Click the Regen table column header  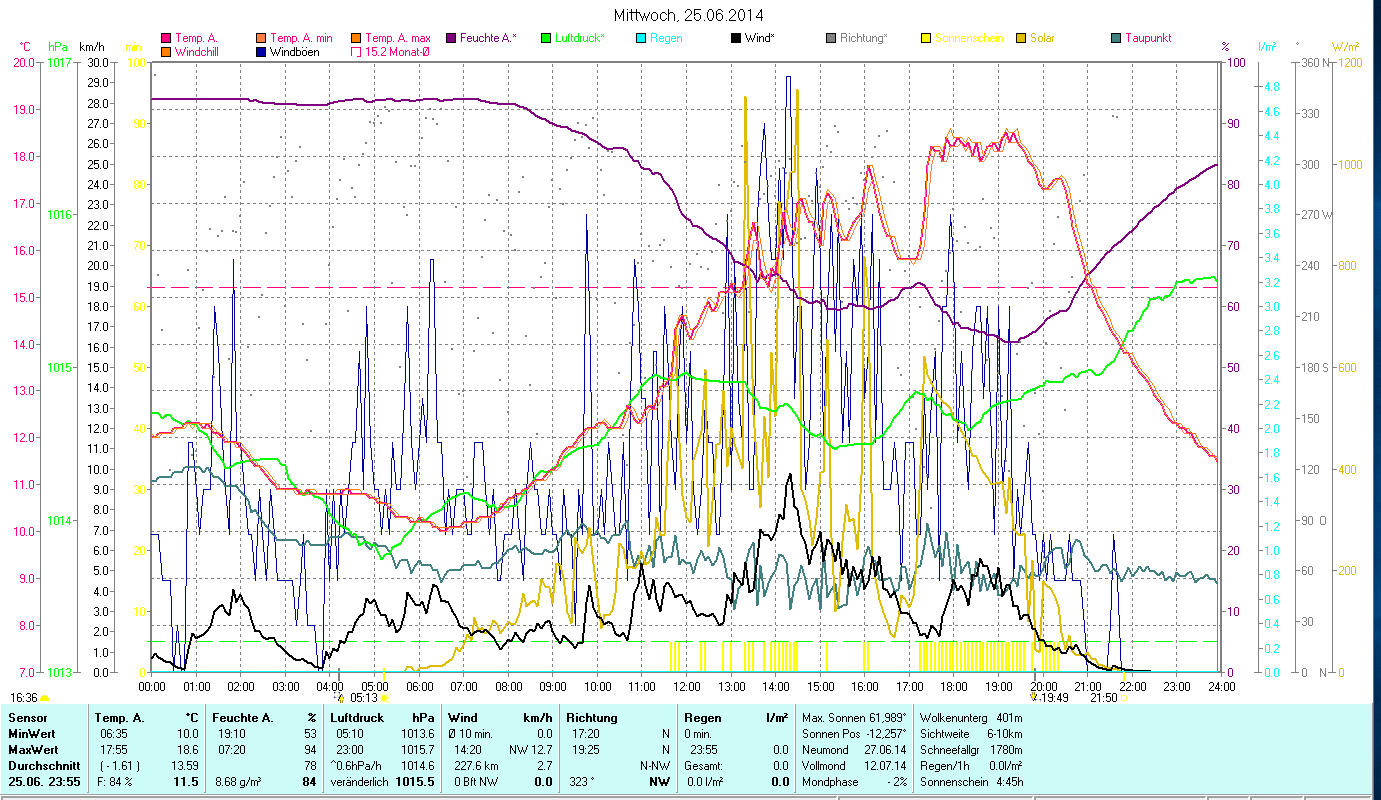coord(702,718)
